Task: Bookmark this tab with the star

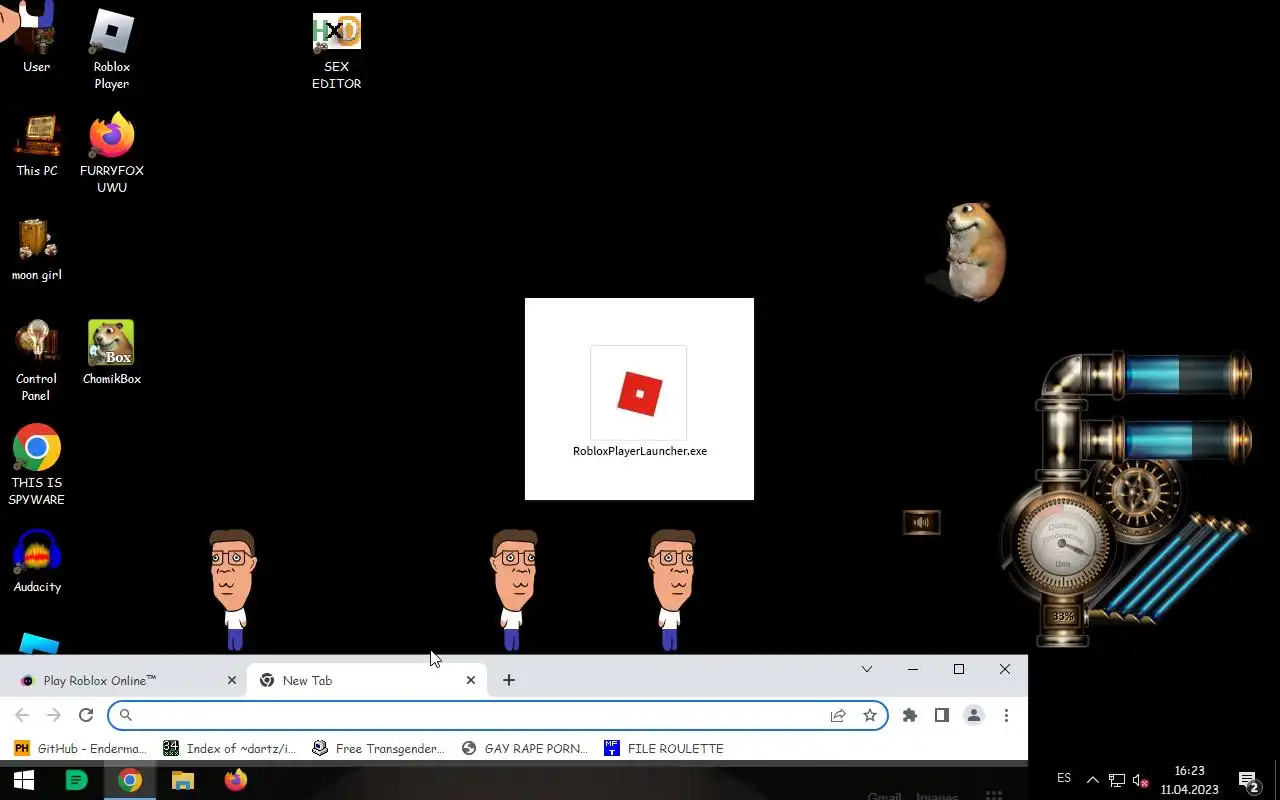Action: click(x=870, y=715)
